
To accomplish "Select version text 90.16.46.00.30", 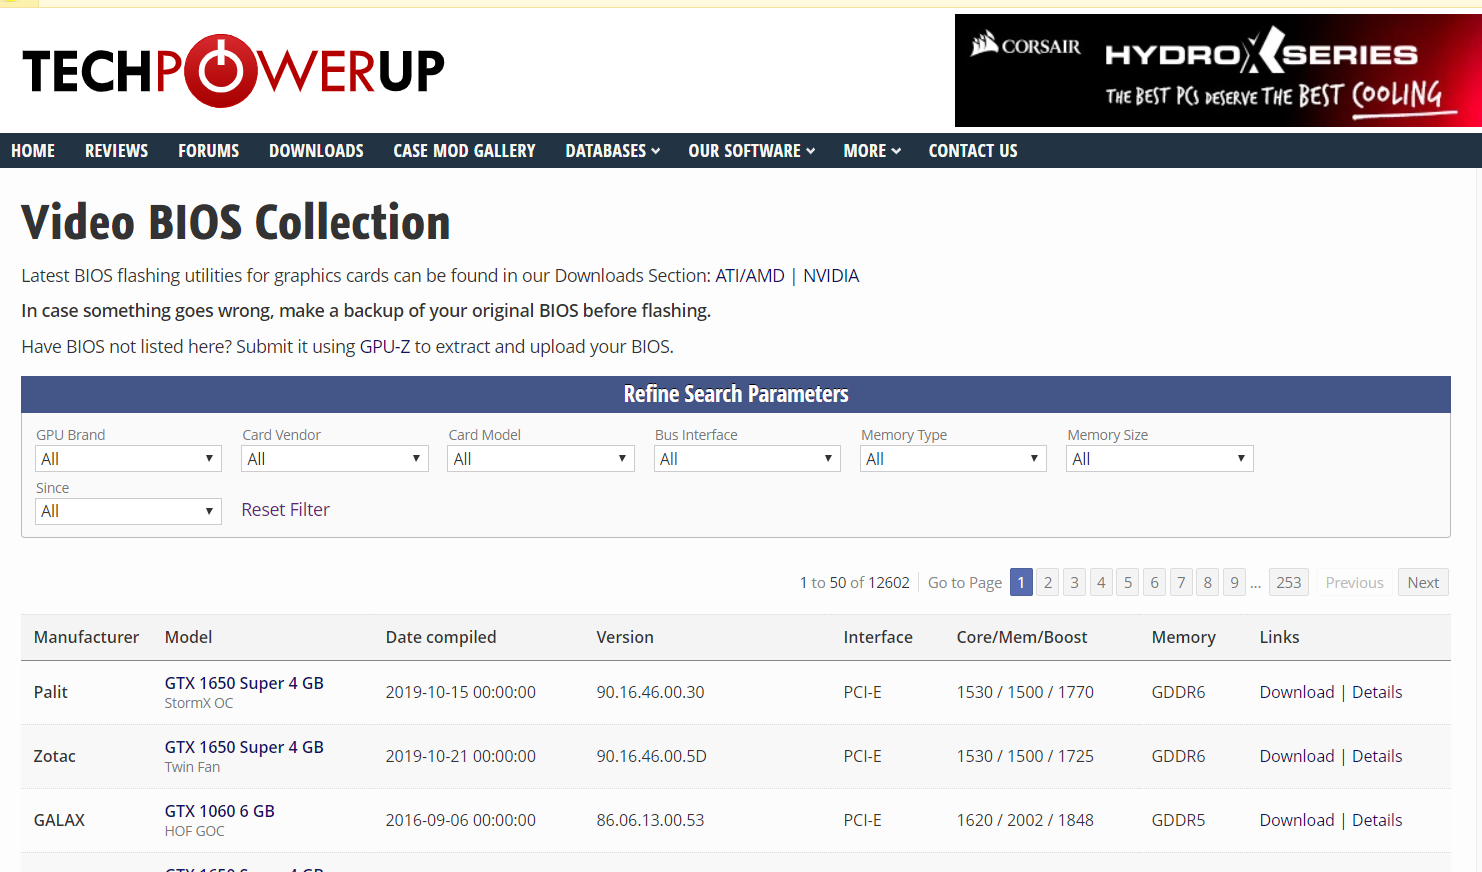I will [x=650, y=692].
